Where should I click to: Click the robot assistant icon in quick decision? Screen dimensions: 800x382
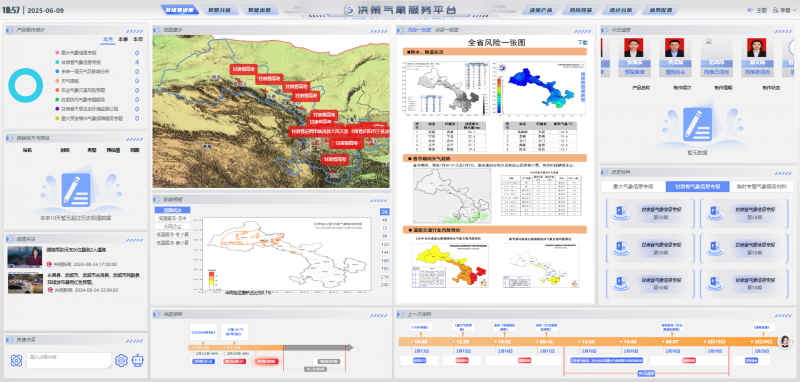[x=138, y=361]
